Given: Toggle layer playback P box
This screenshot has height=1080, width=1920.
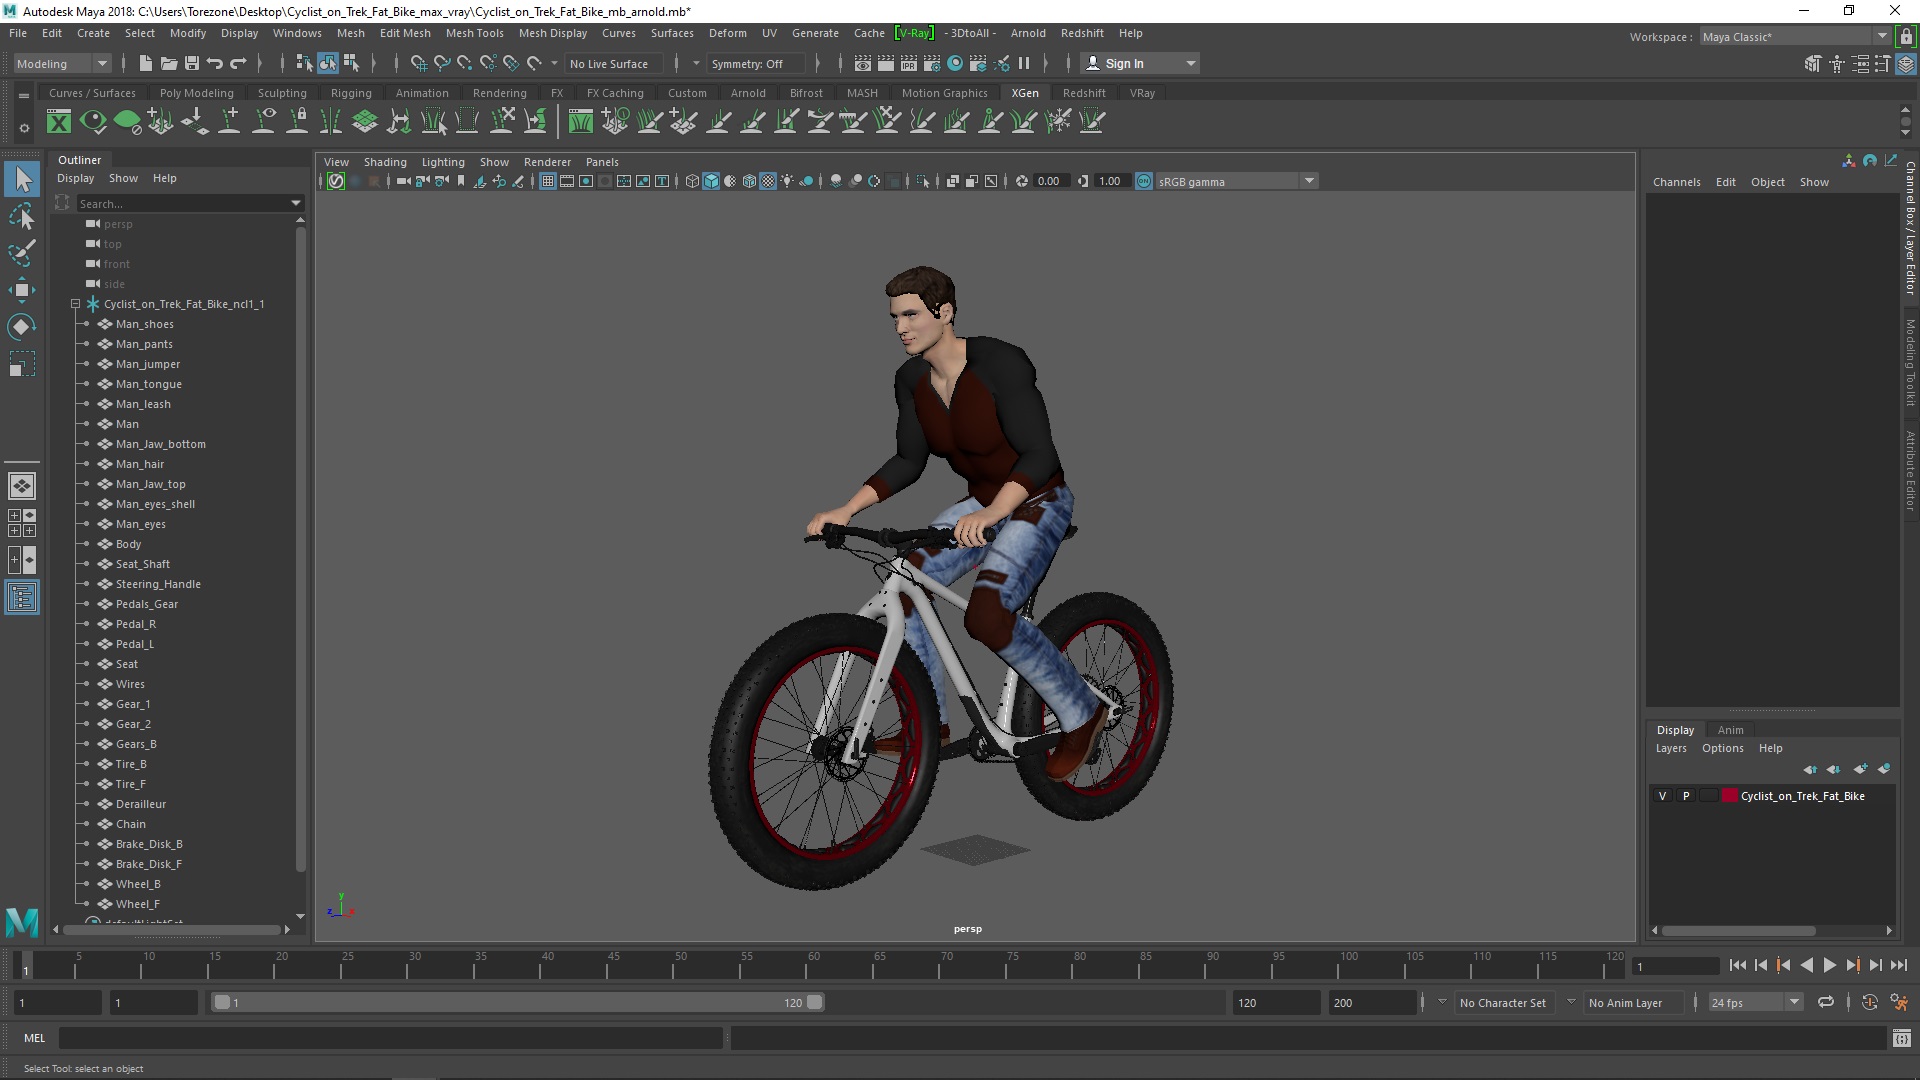Looking at the screenshot, I should pyautogui.click(x=1686, y=796).
